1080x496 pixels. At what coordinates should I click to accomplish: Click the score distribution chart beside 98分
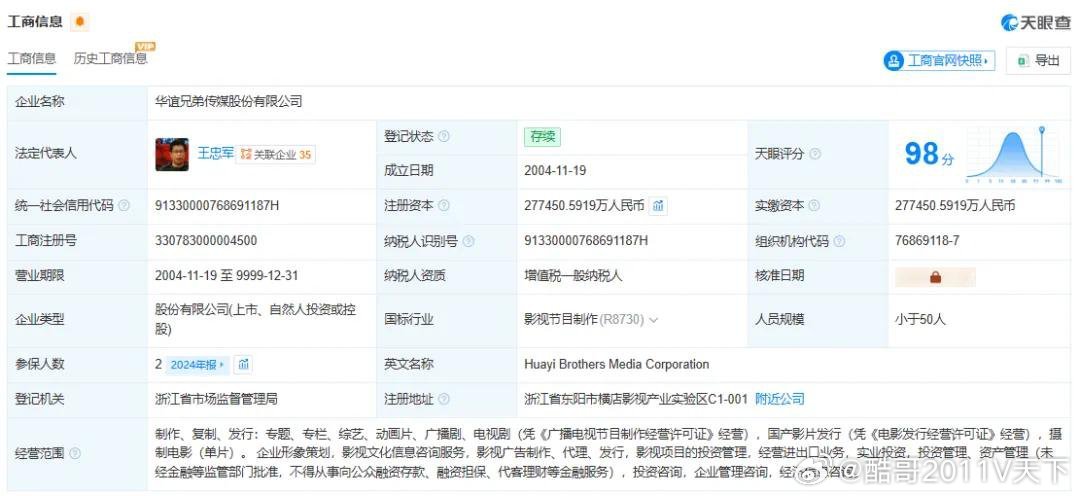pos(1016,154)
